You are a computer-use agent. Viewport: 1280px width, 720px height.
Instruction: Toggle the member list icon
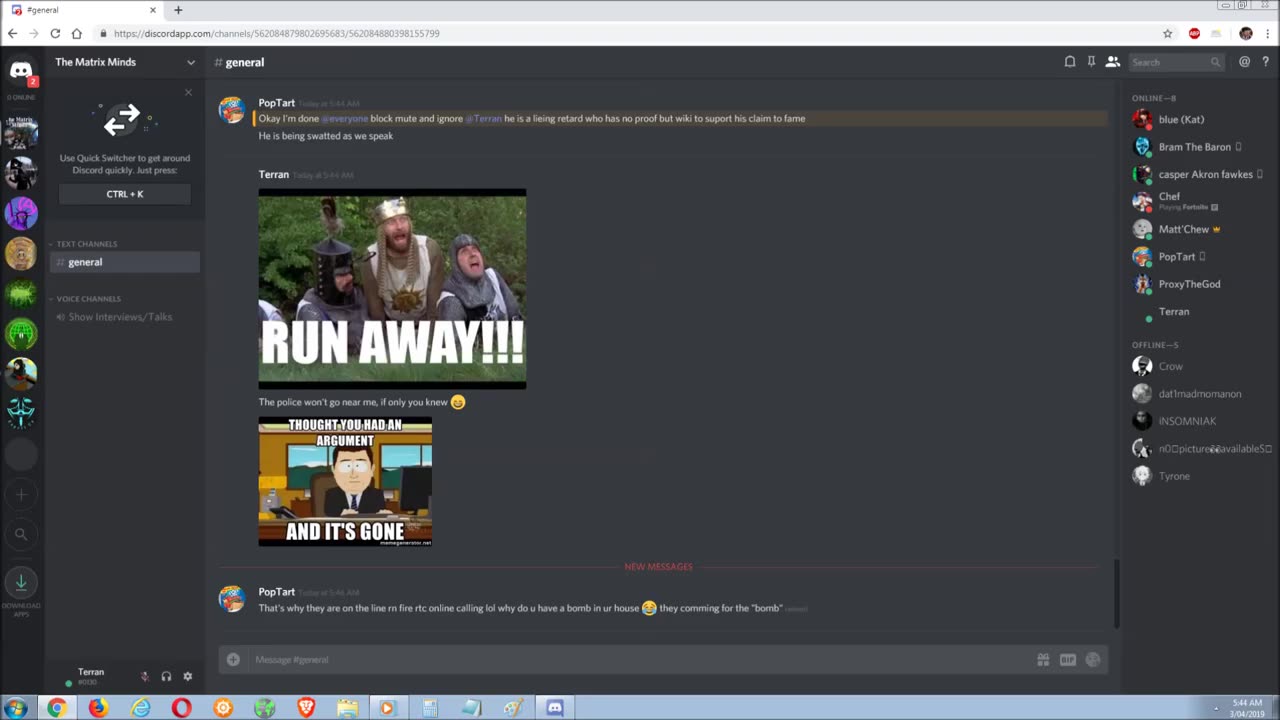point(1112,62)
